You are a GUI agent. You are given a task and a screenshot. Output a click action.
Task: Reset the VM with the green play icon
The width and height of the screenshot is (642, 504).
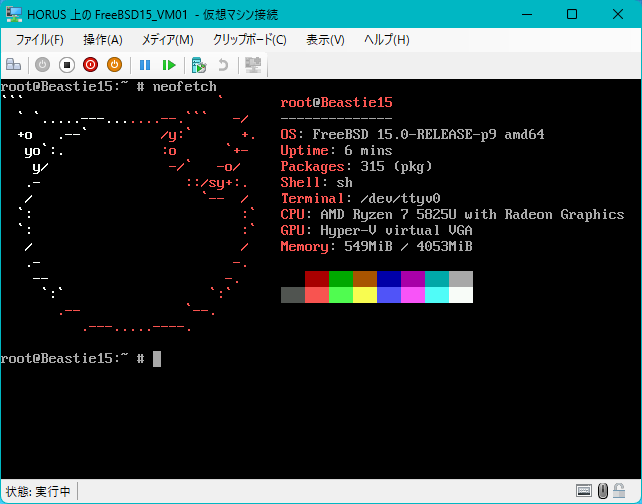coord(169,65)
